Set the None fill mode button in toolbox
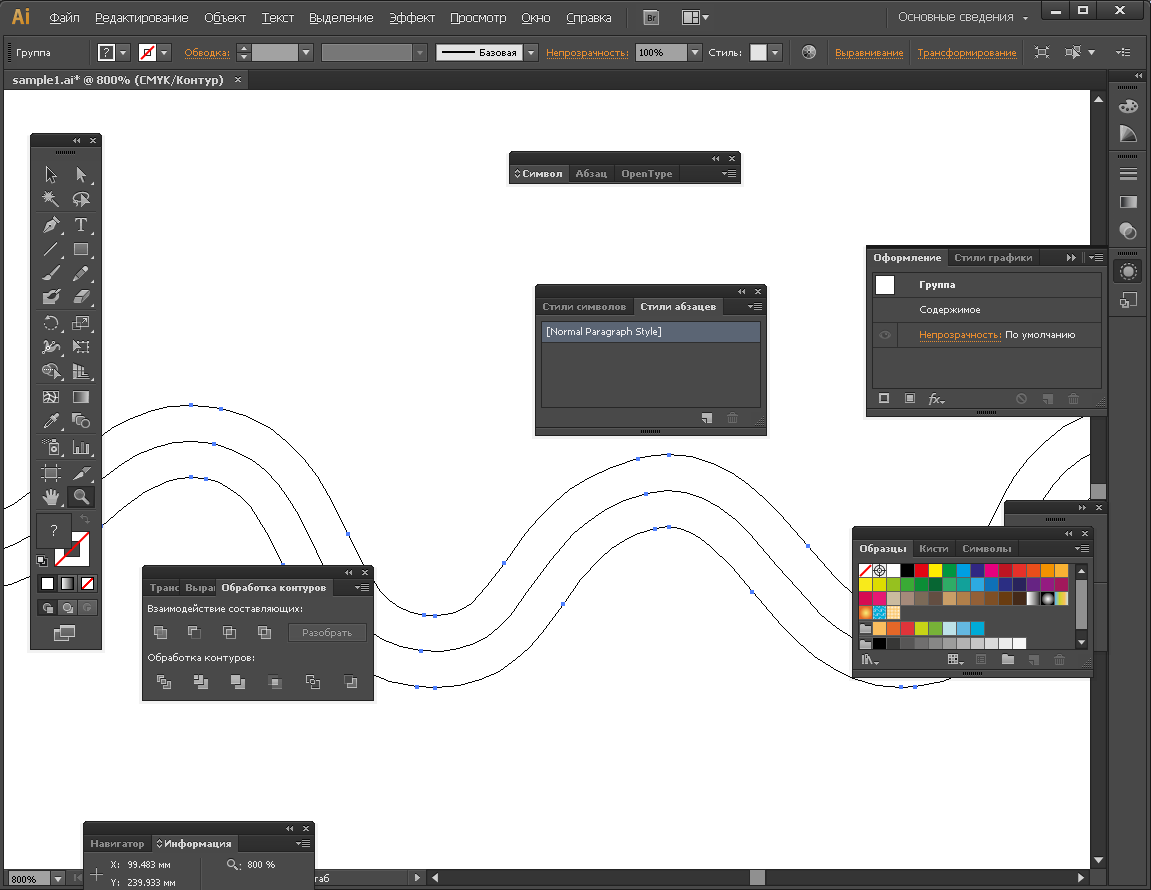This screenshot has width=1151, height=890. click(87, 584)
